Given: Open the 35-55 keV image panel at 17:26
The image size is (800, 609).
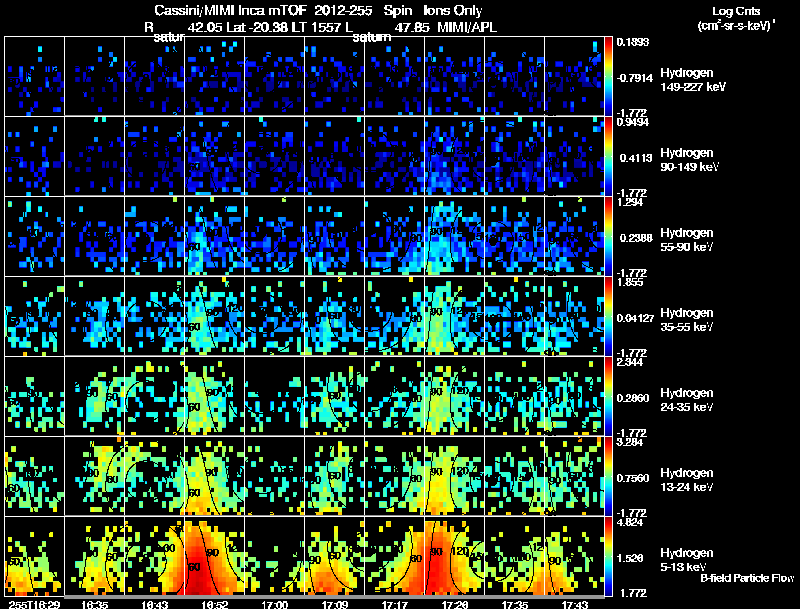Looking at the screenshot, I should click(x=454, y=316).
